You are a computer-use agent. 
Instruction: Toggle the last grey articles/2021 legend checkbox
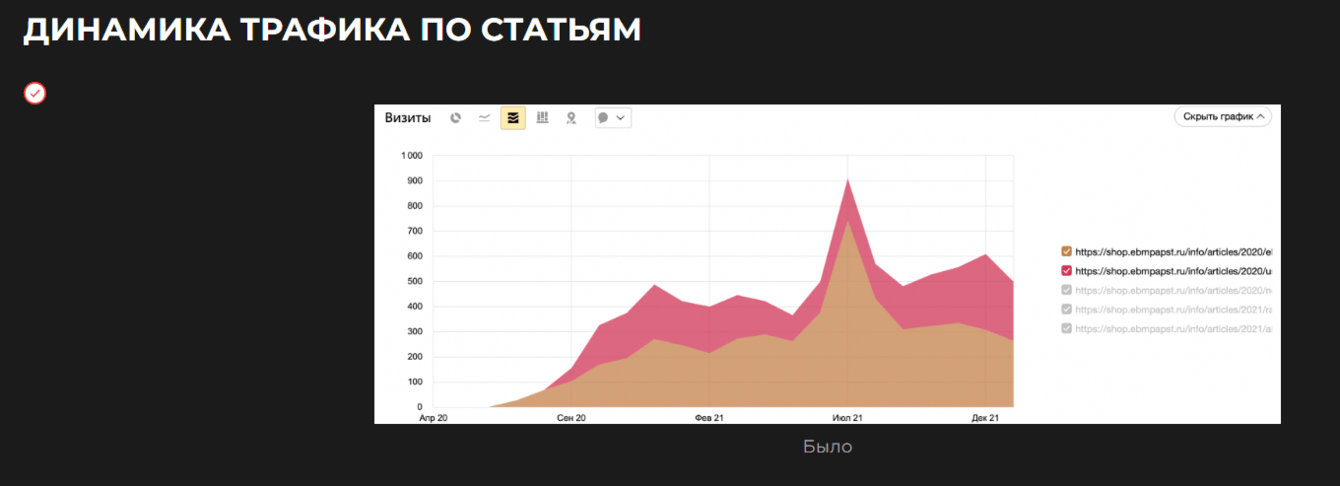(x=1066, y=328)
